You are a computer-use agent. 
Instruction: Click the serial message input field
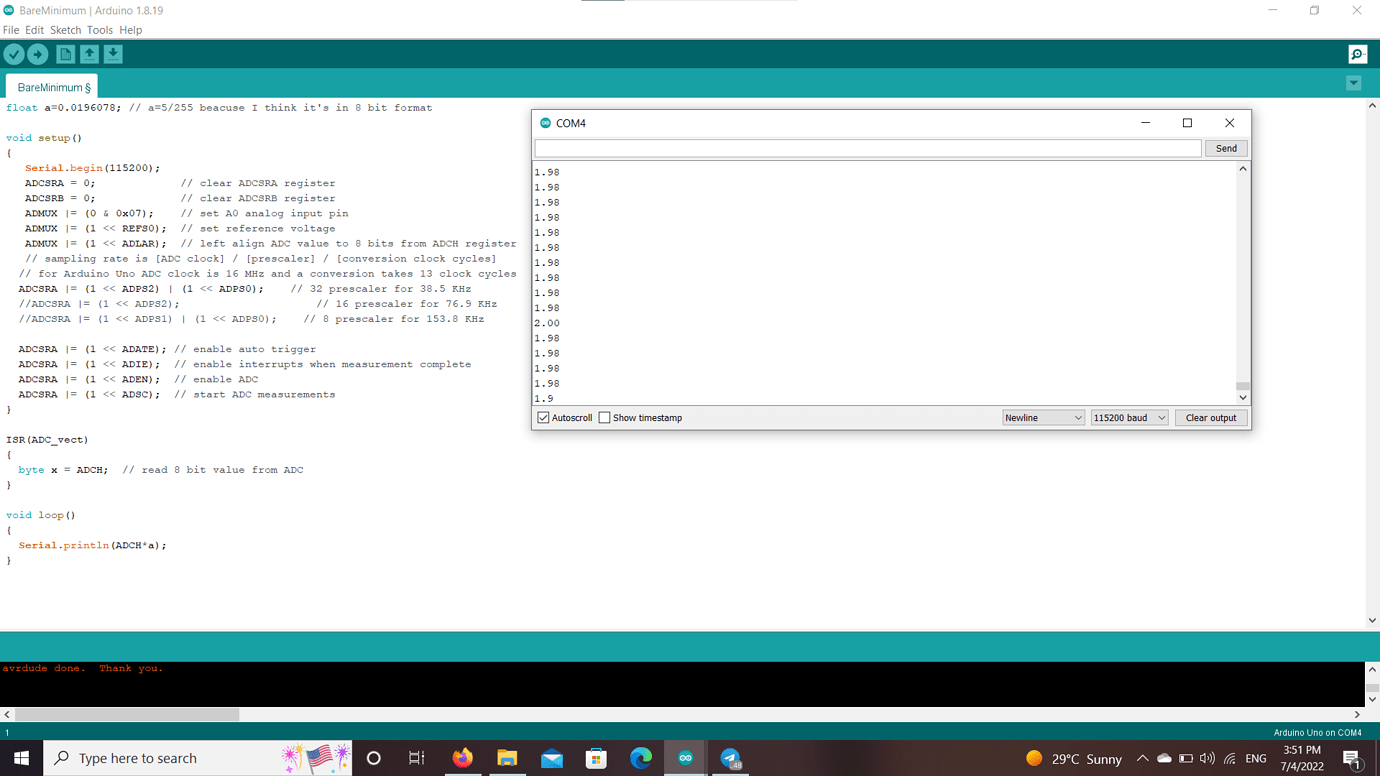click(866, 147)
